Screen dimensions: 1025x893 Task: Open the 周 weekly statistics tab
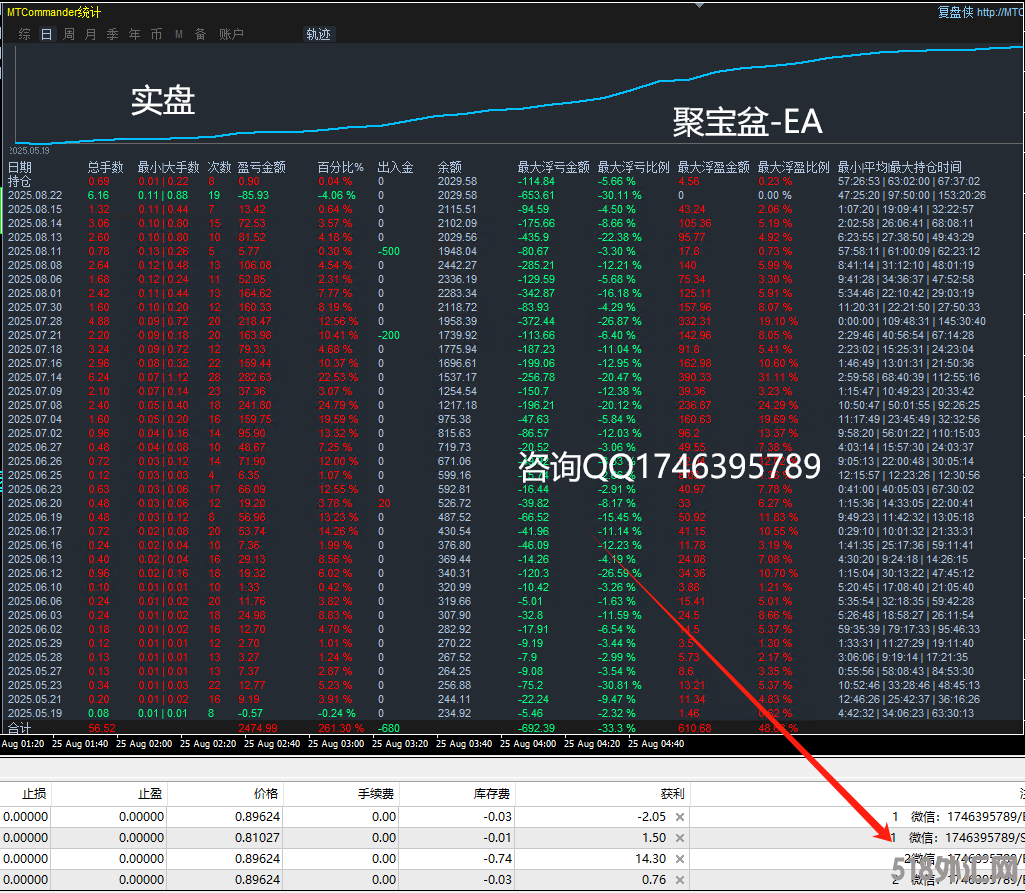point(69,34)
